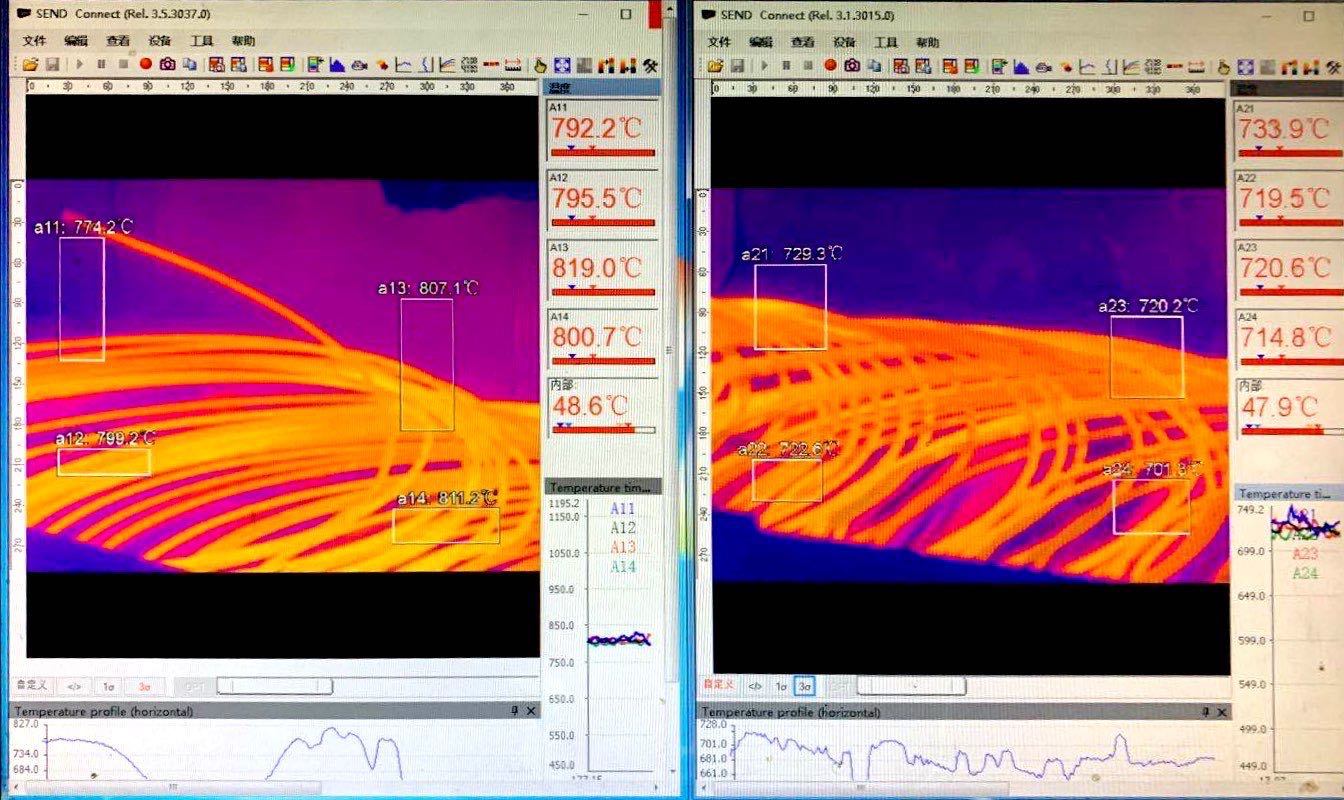Click the blue histogram icon in left window
The image size is (1344, 800).
click(x=337, y=64)
